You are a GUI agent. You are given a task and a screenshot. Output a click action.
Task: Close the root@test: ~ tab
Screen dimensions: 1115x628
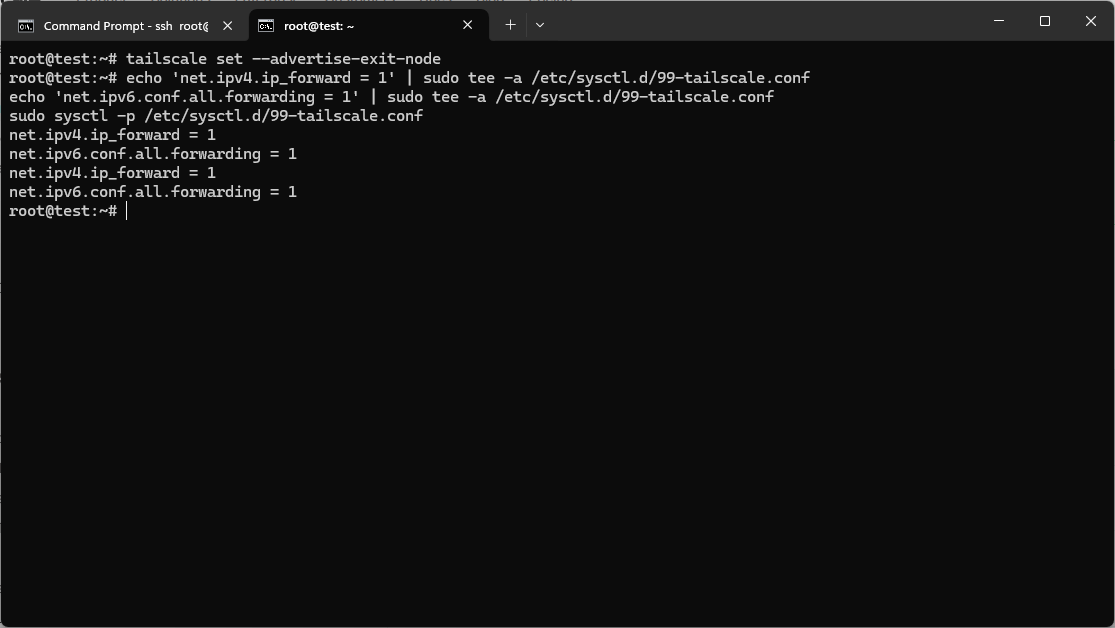pos(467,25)
